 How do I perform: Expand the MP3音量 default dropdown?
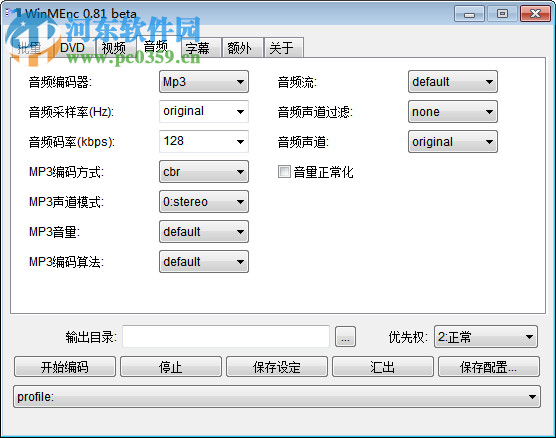click(x=204, y=232)
